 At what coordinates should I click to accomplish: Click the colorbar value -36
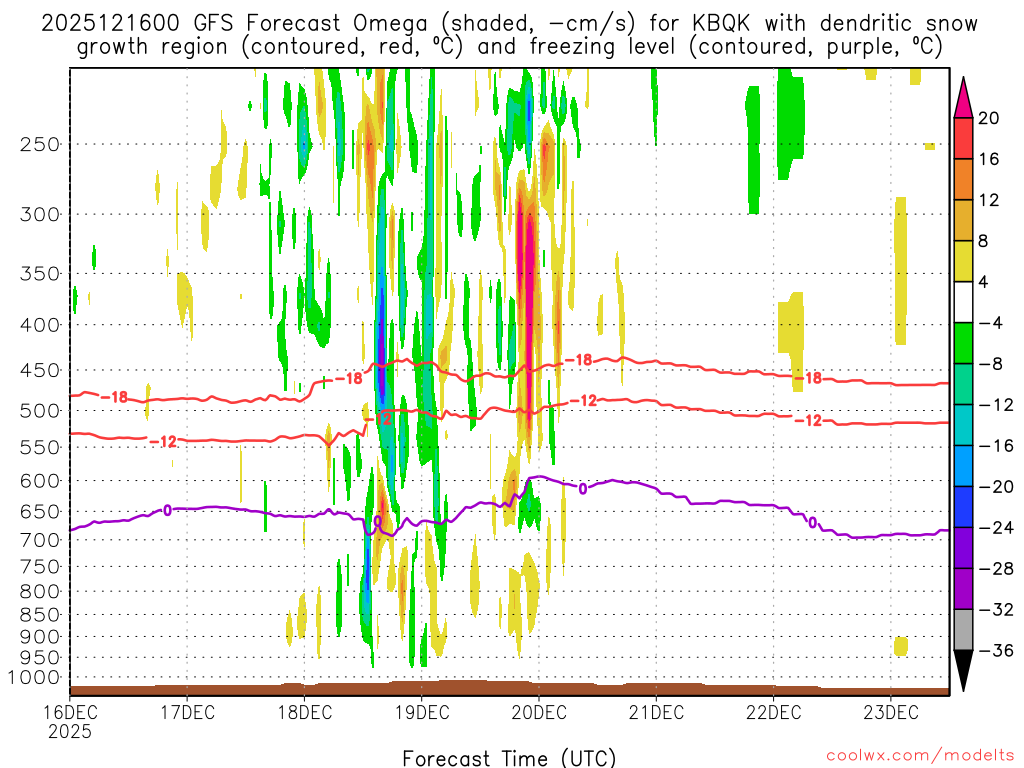[x=996, y=650]
